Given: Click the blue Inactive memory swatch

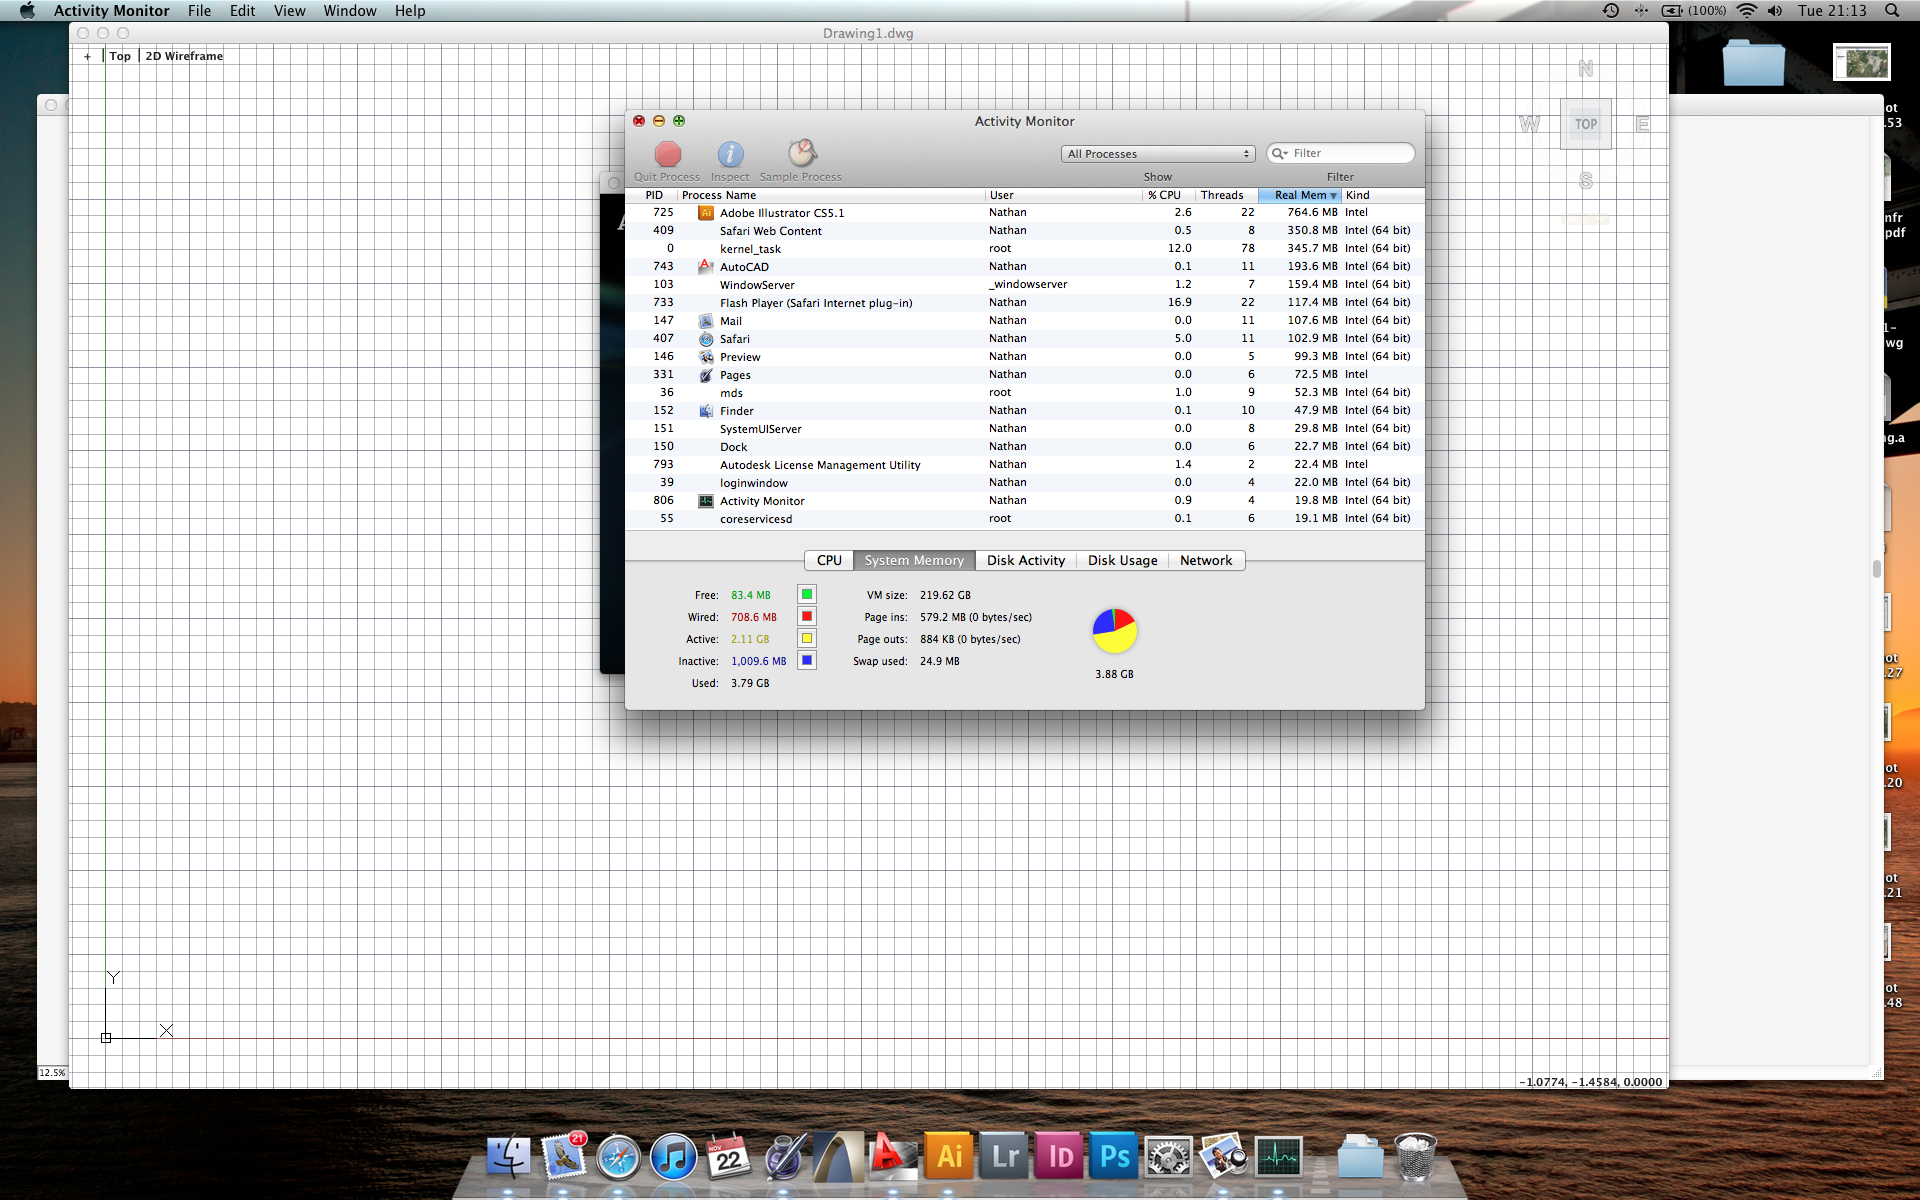Looking at the screenshot, I should point(806,660).
